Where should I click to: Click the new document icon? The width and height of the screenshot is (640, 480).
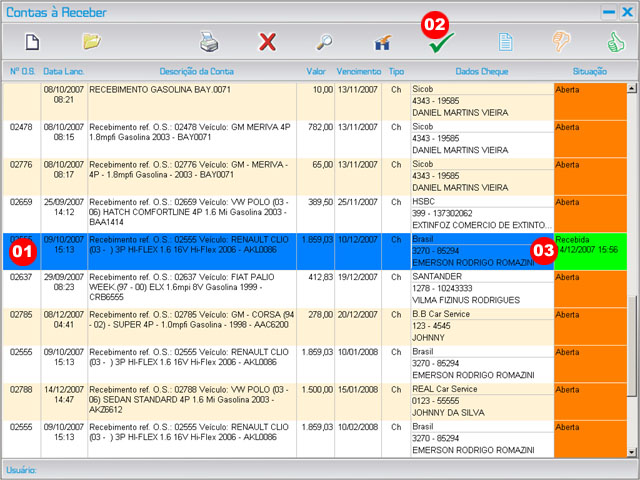(x=32, y=42)
